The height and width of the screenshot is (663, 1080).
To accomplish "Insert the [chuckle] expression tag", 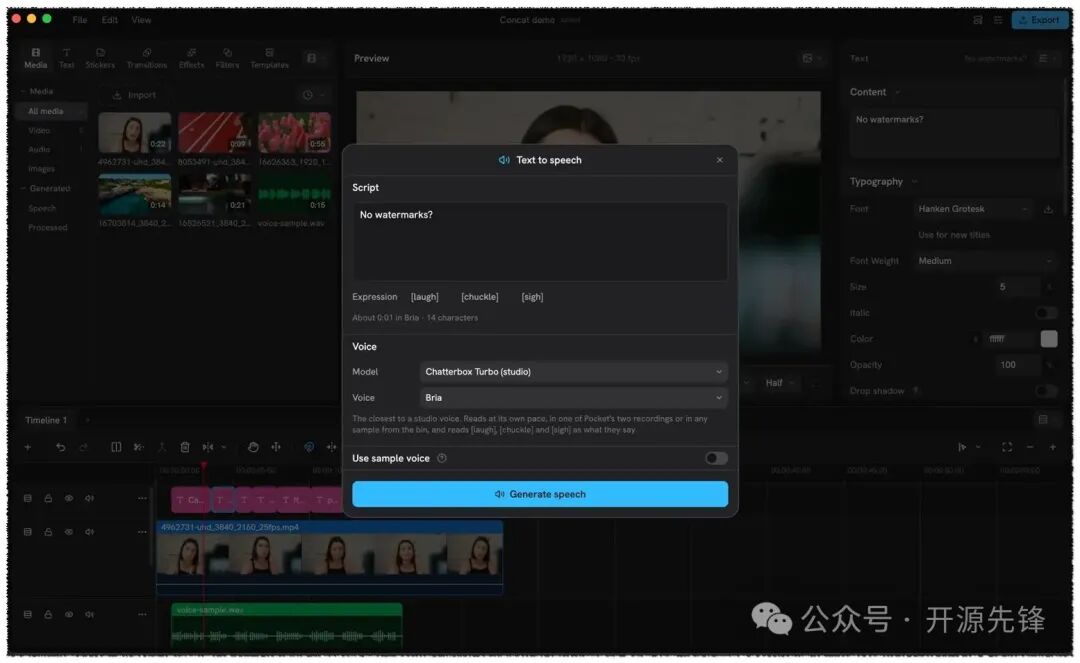I will point(479,297).
